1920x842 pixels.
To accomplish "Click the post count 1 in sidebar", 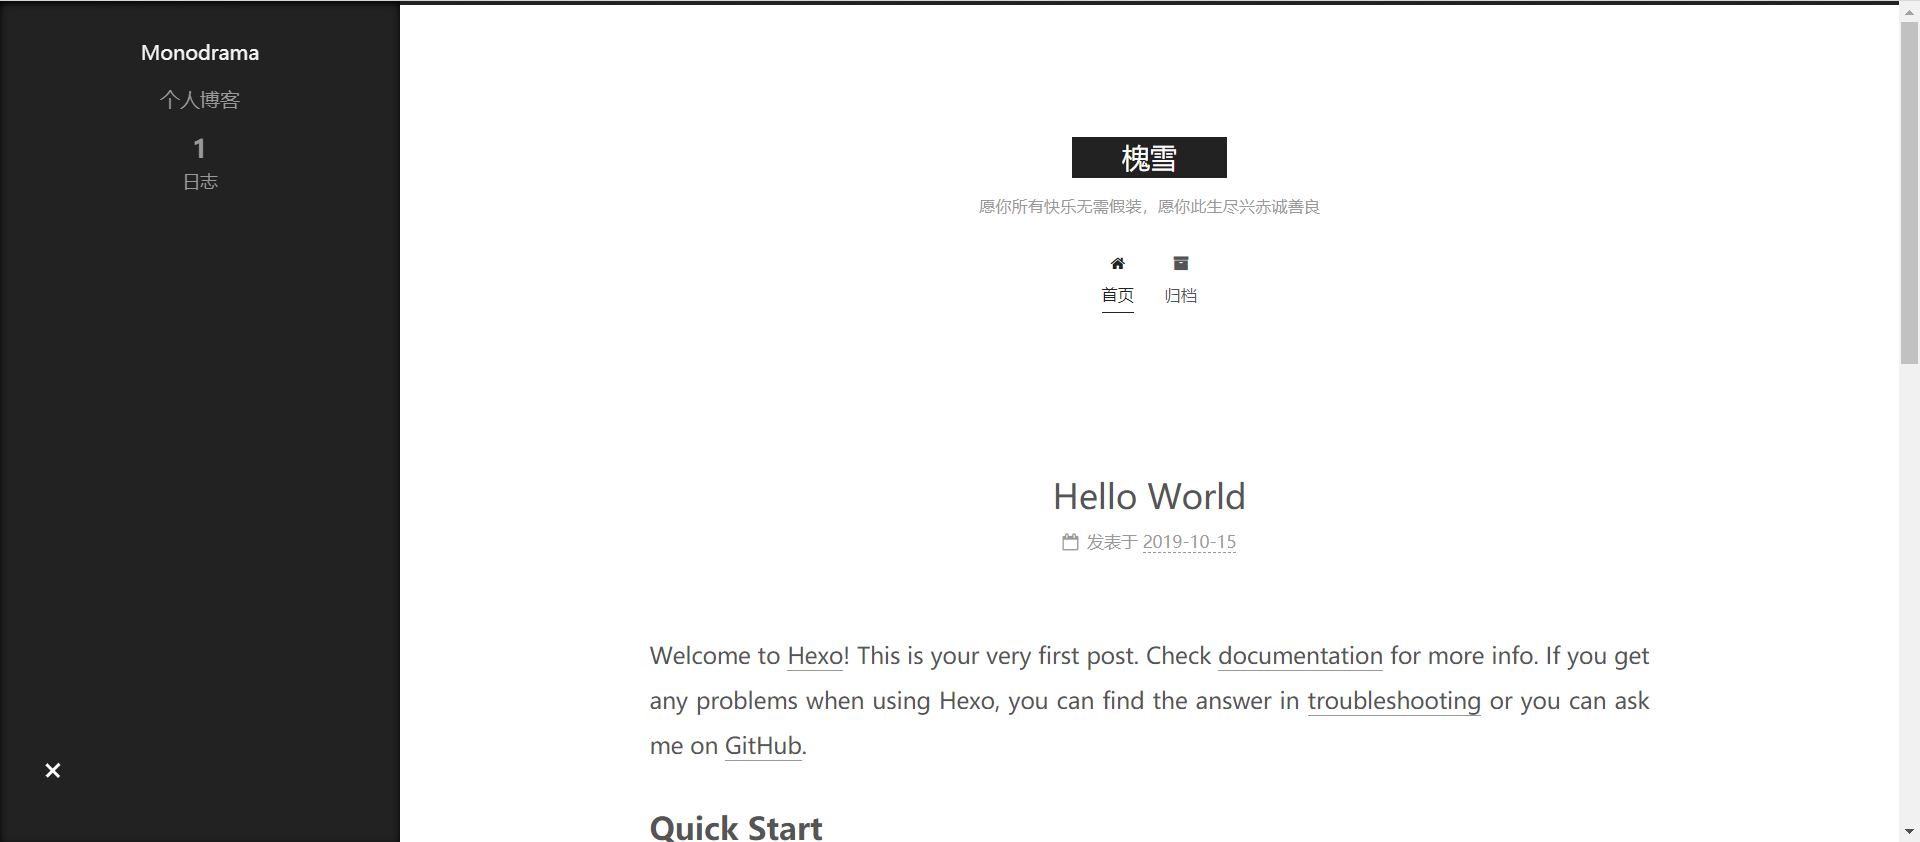I will (200, 149).
